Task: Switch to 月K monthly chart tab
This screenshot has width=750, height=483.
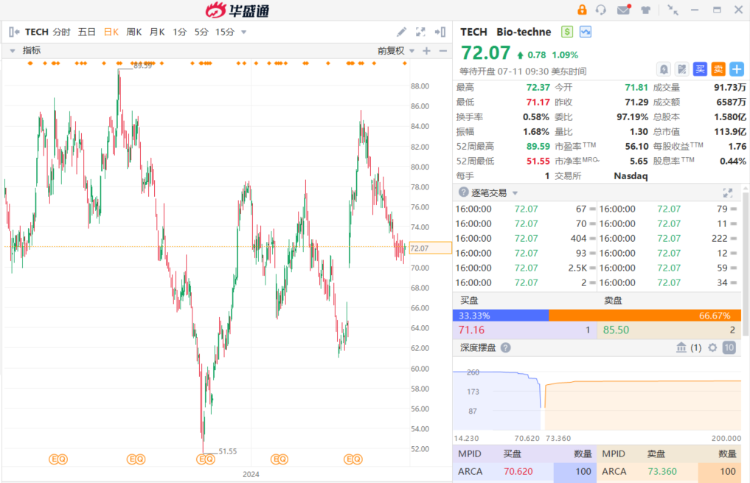Action: 157,32
